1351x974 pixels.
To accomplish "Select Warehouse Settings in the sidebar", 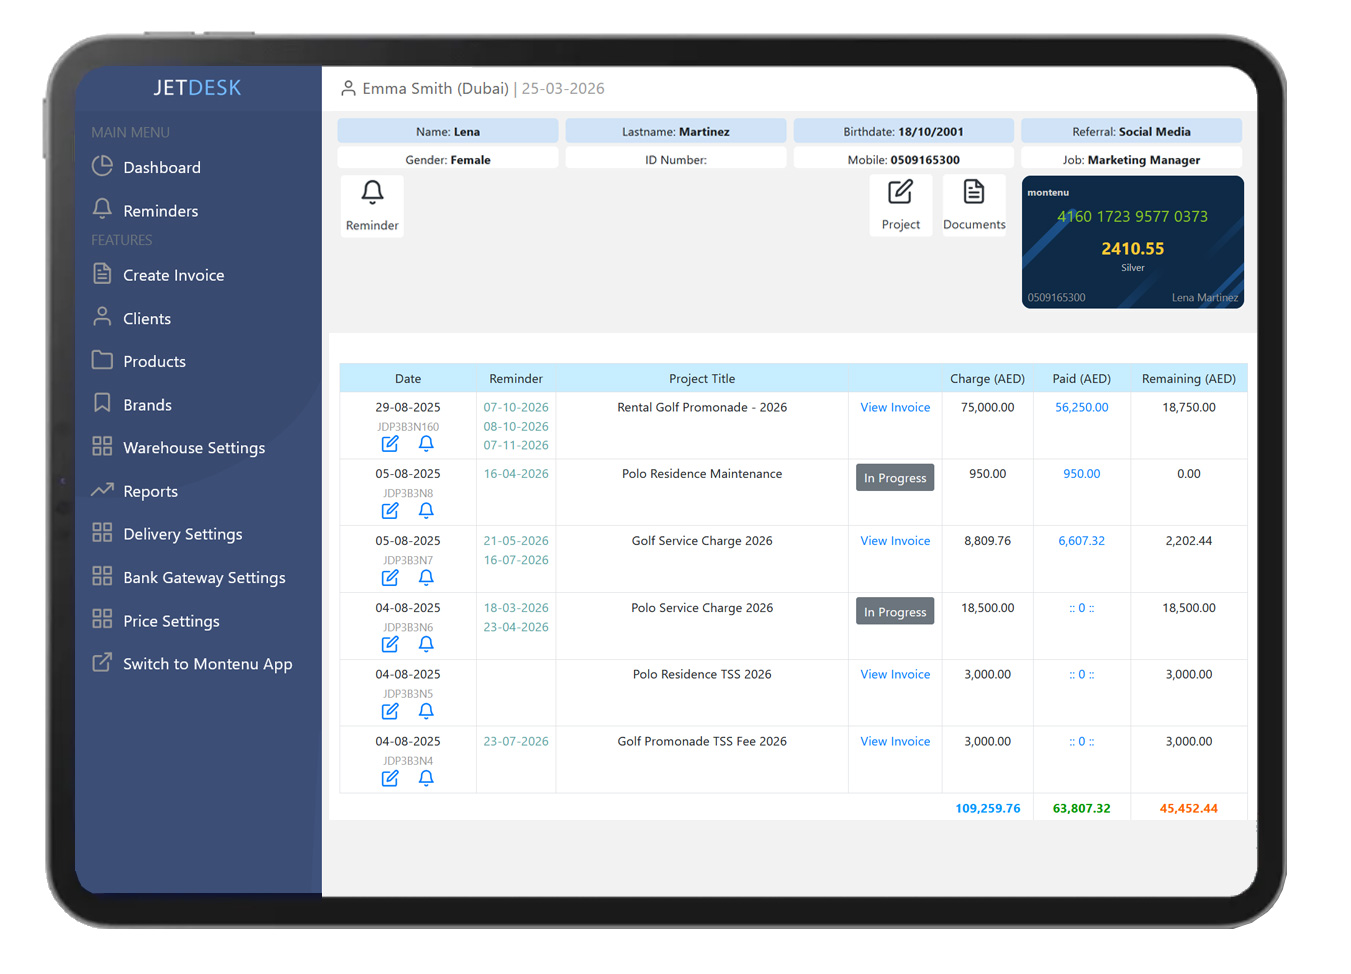I will 193,448.
